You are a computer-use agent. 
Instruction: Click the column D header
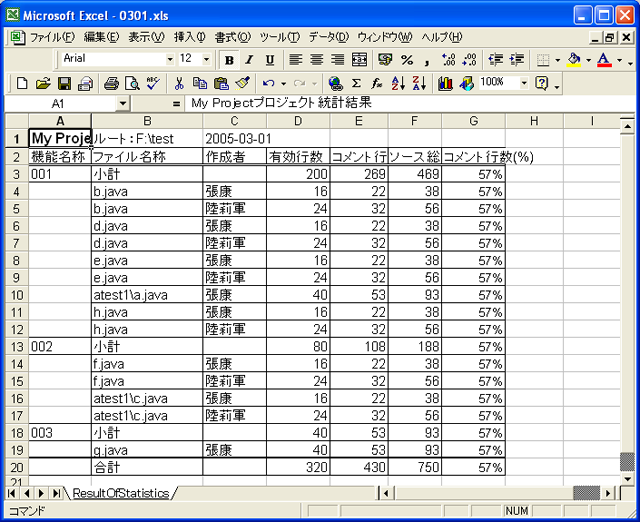[298, 122]
